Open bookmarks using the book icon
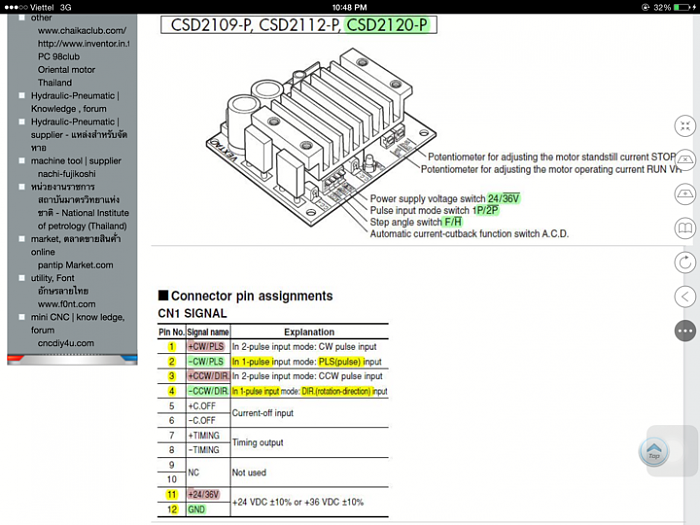Screen dimensions: 700x525 pos(685,228)
